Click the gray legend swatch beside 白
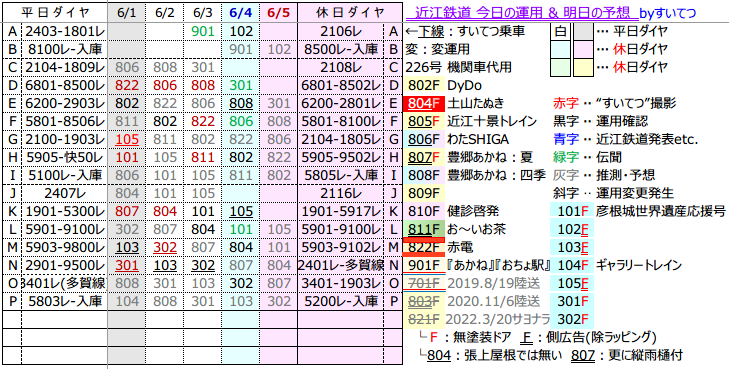The width and height of the screenshot is (729, 369). 583,31
